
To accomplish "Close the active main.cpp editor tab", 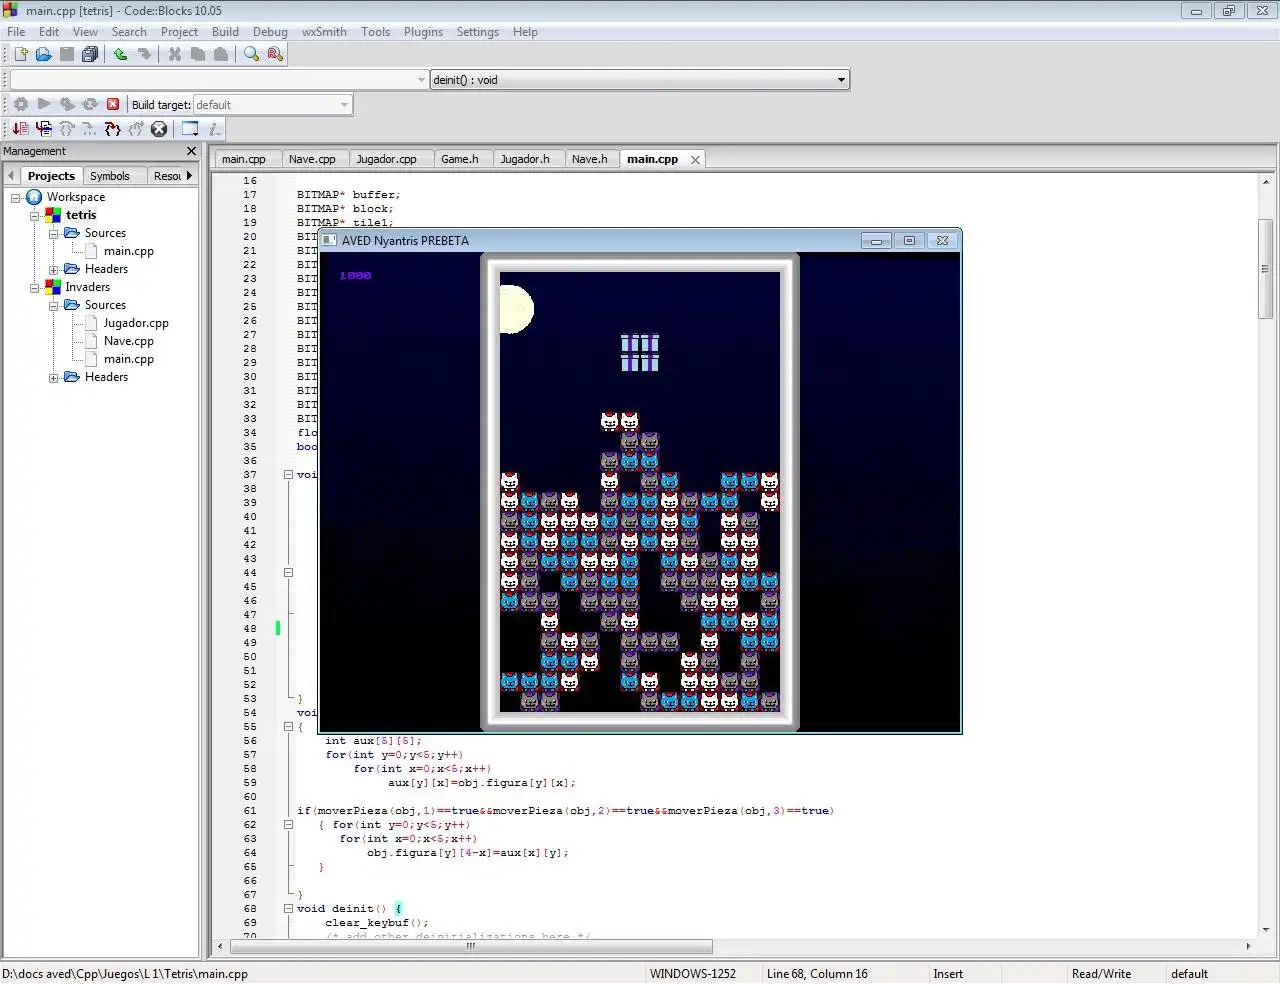I will 695,160.
